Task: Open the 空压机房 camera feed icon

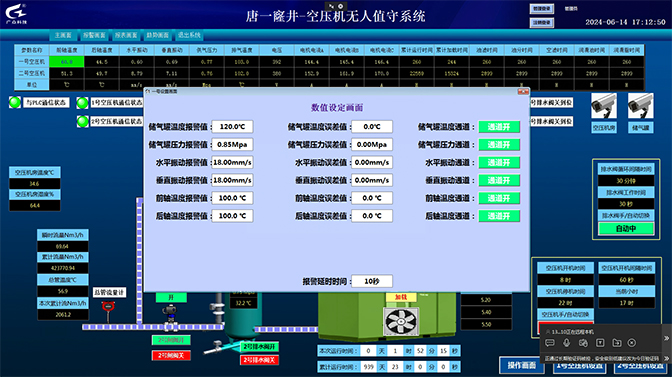Action: (x=604, y=105)
